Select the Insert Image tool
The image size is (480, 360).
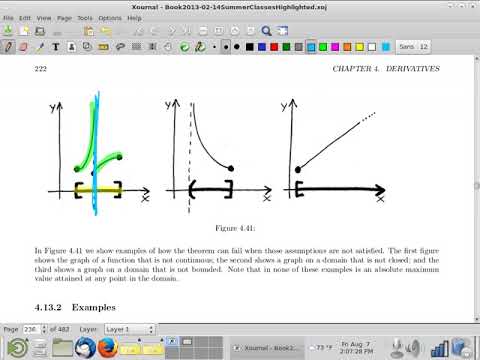point(71,47)
